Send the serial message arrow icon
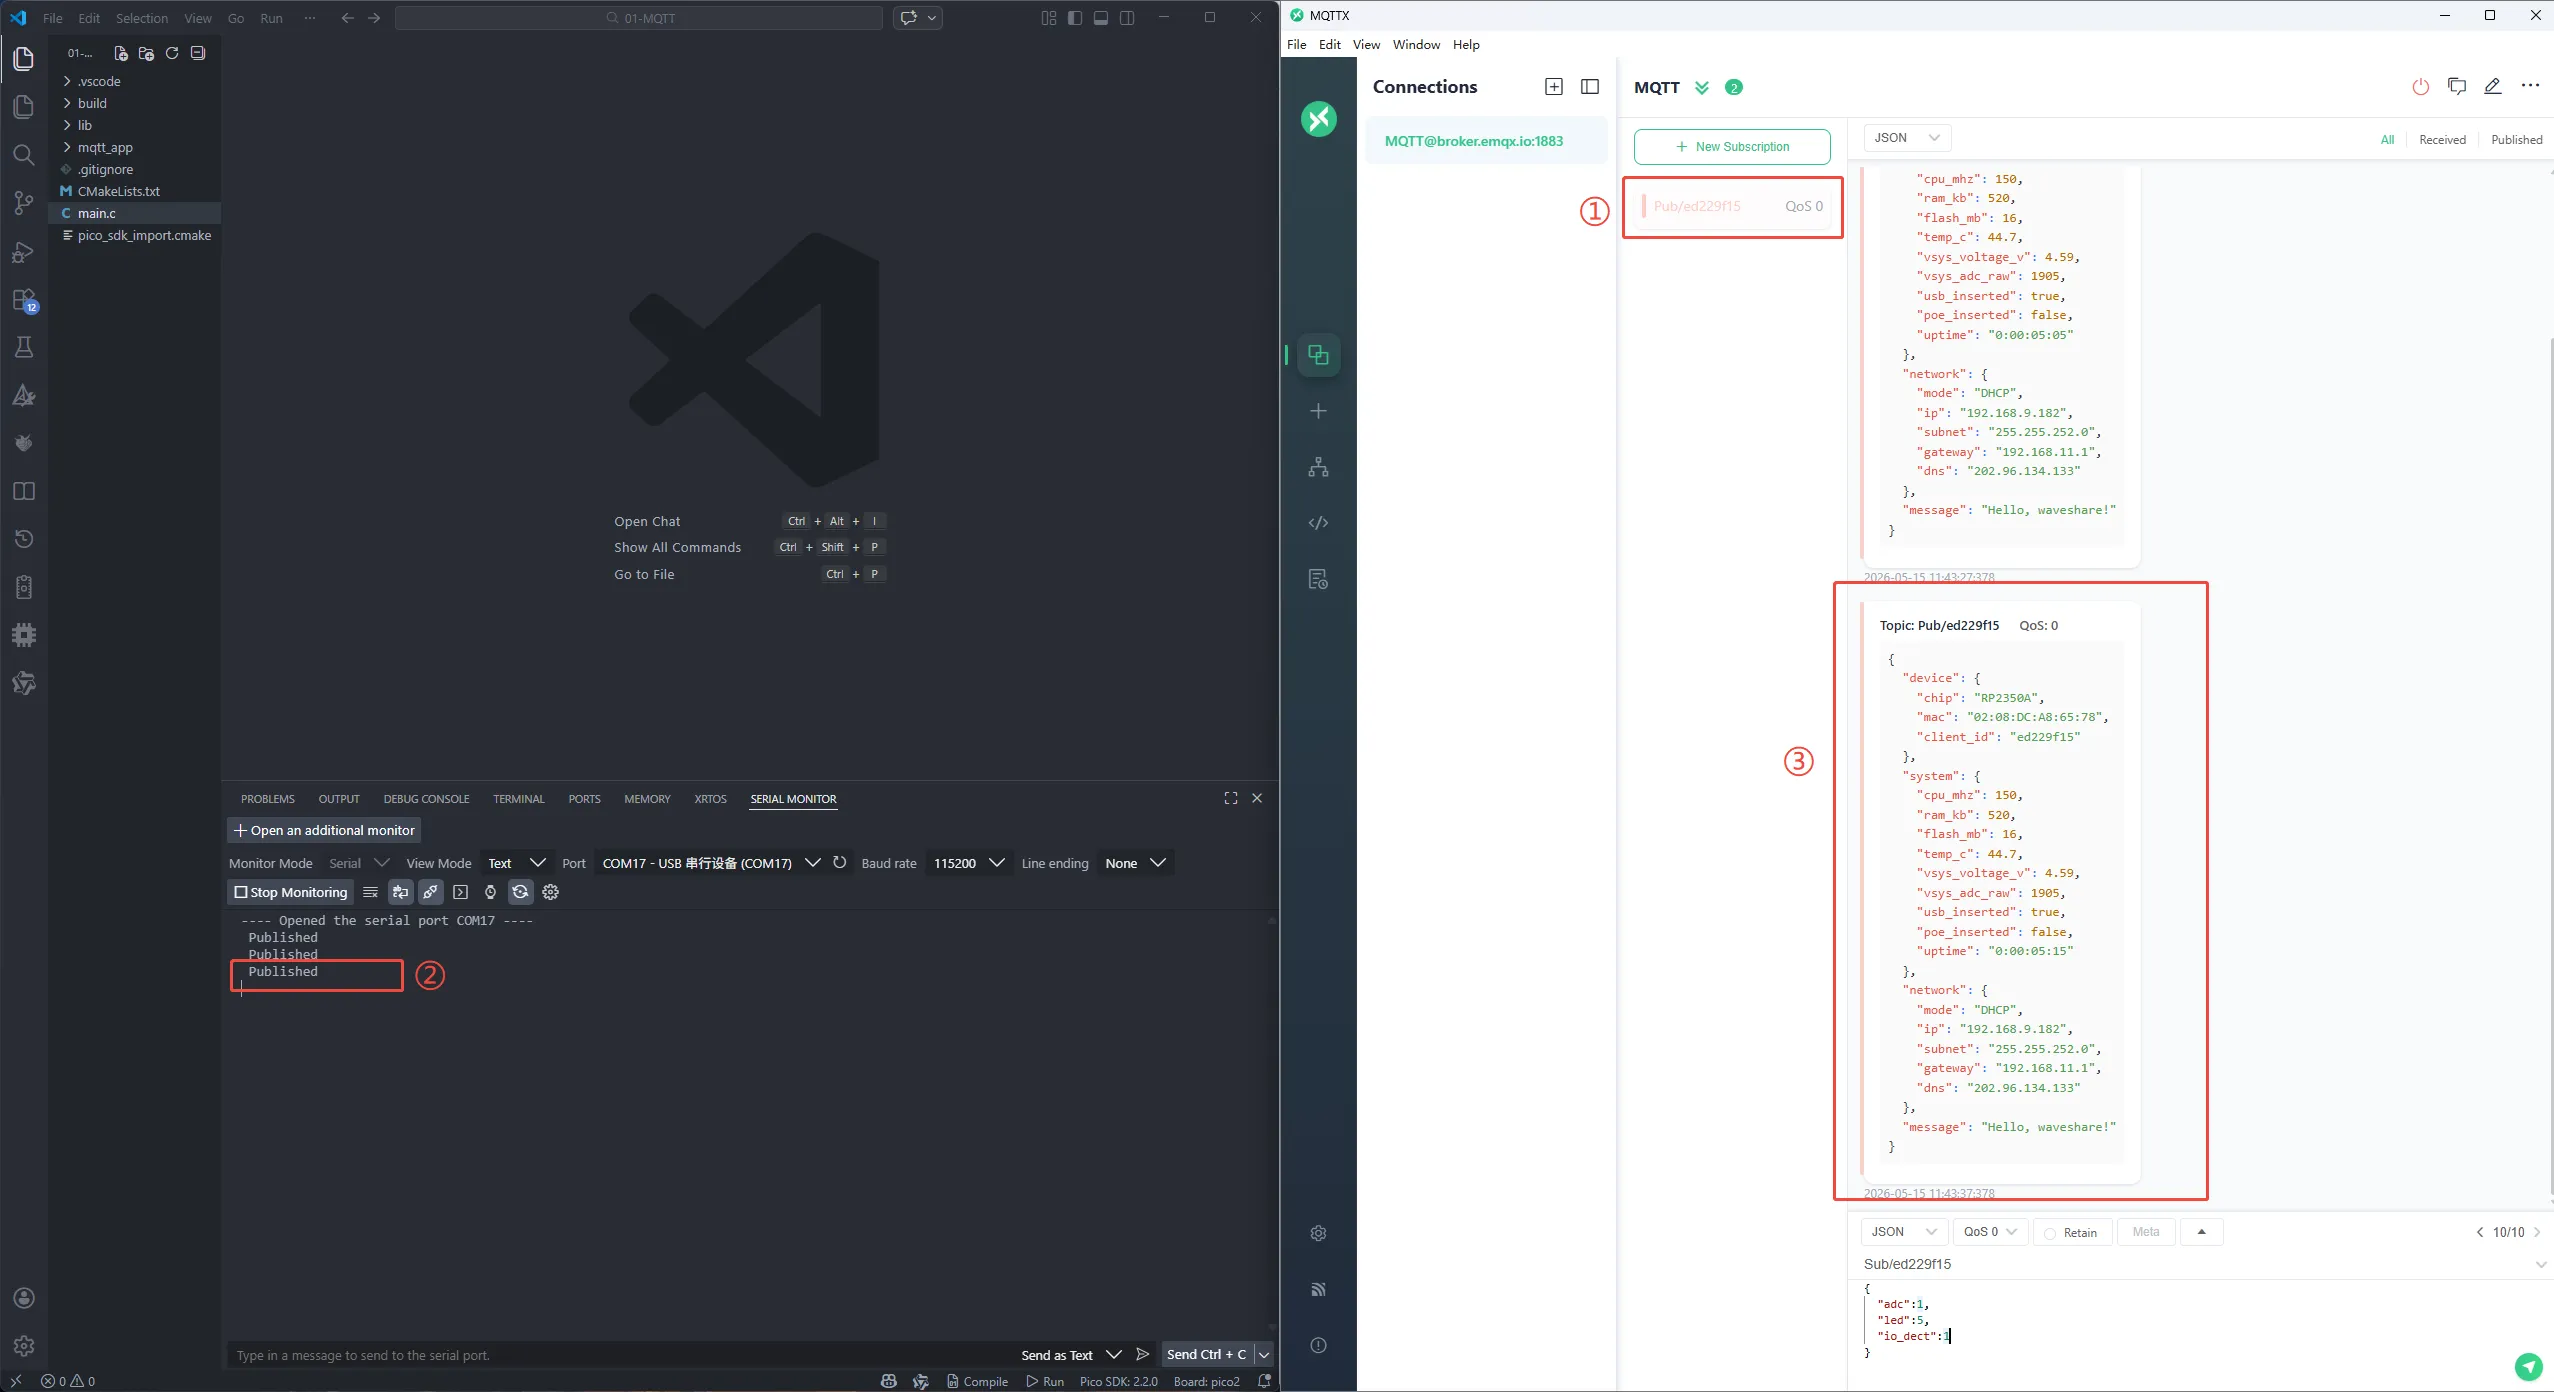 click(1143, 1354)
